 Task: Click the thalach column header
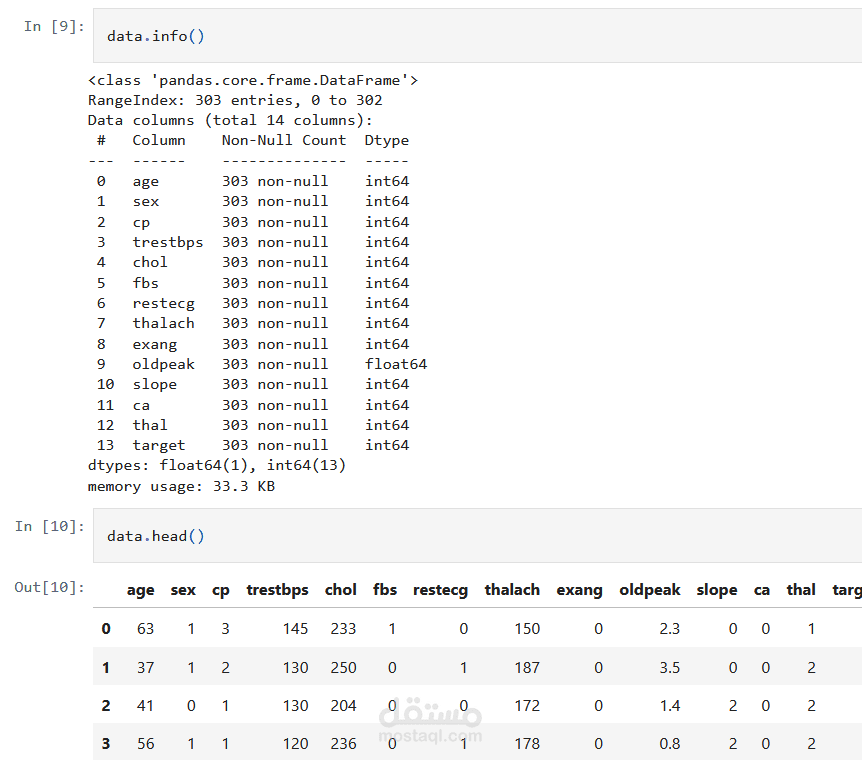pos(512,590)
